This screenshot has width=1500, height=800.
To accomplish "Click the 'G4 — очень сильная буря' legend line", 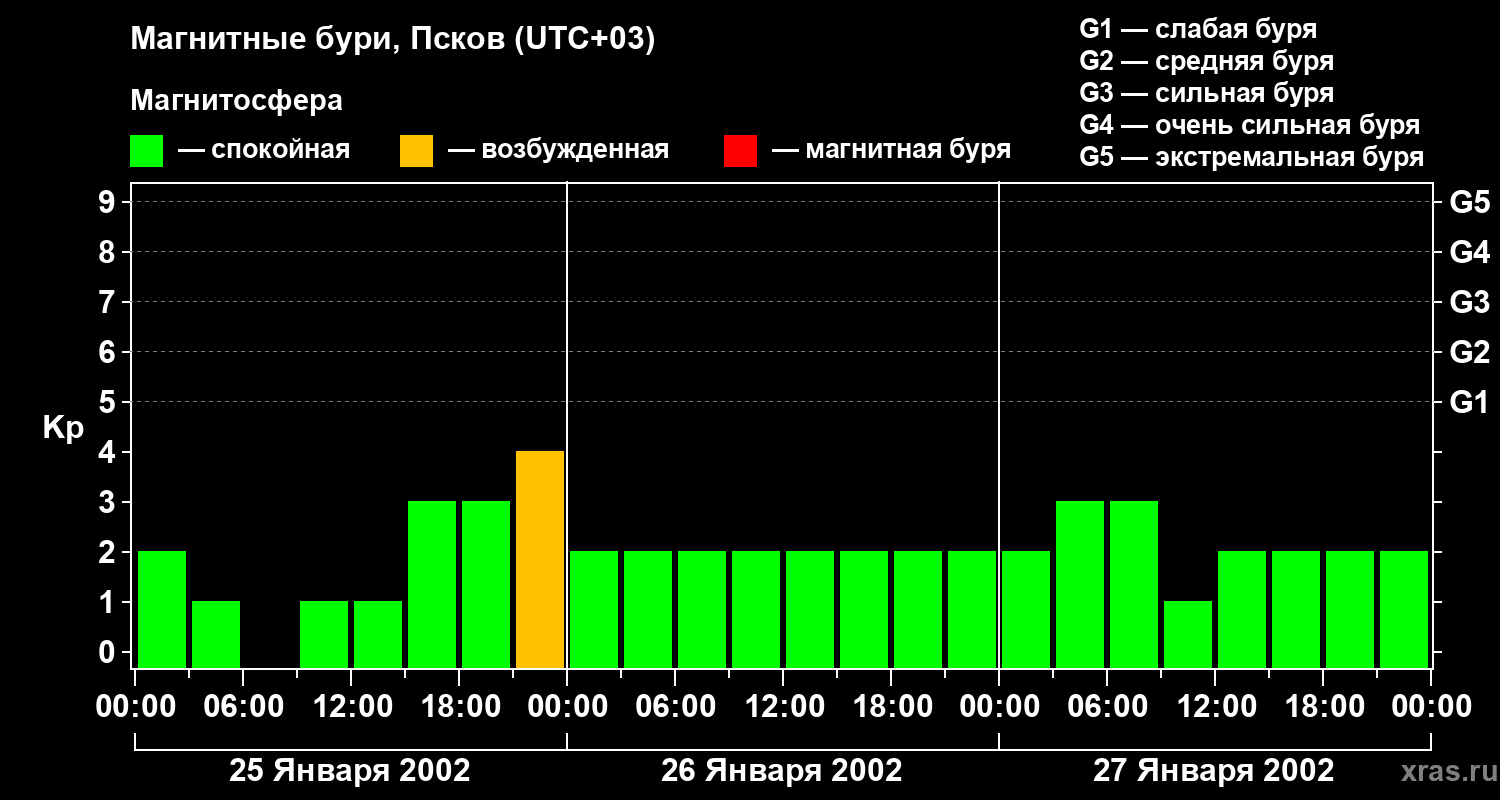I will point(1250,125).
